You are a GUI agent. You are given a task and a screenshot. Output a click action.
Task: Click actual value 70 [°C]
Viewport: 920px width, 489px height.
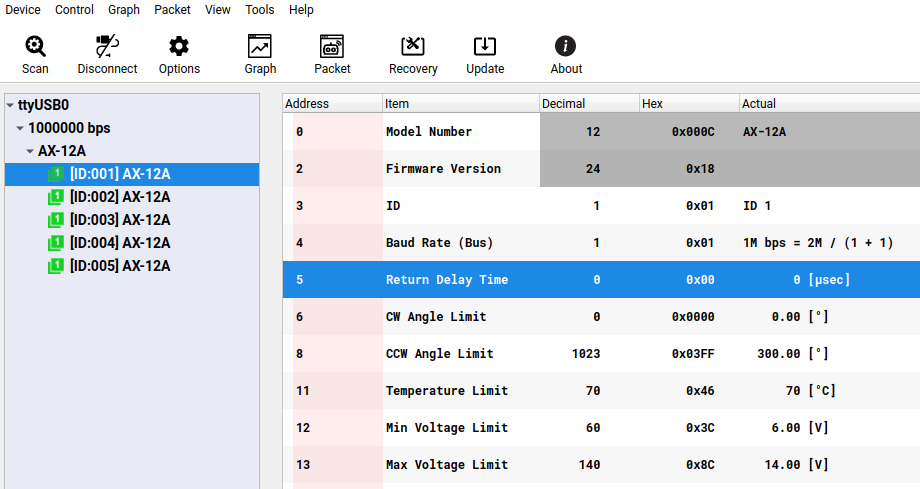811,390
